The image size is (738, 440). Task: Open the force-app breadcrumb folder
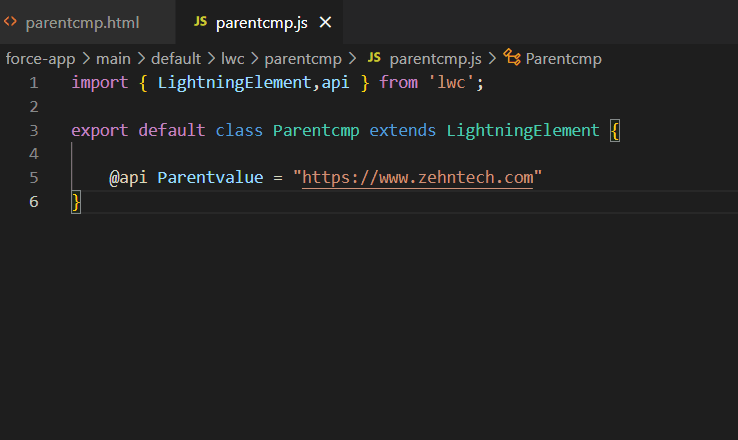pyautogui.click(x=38, y=58)
